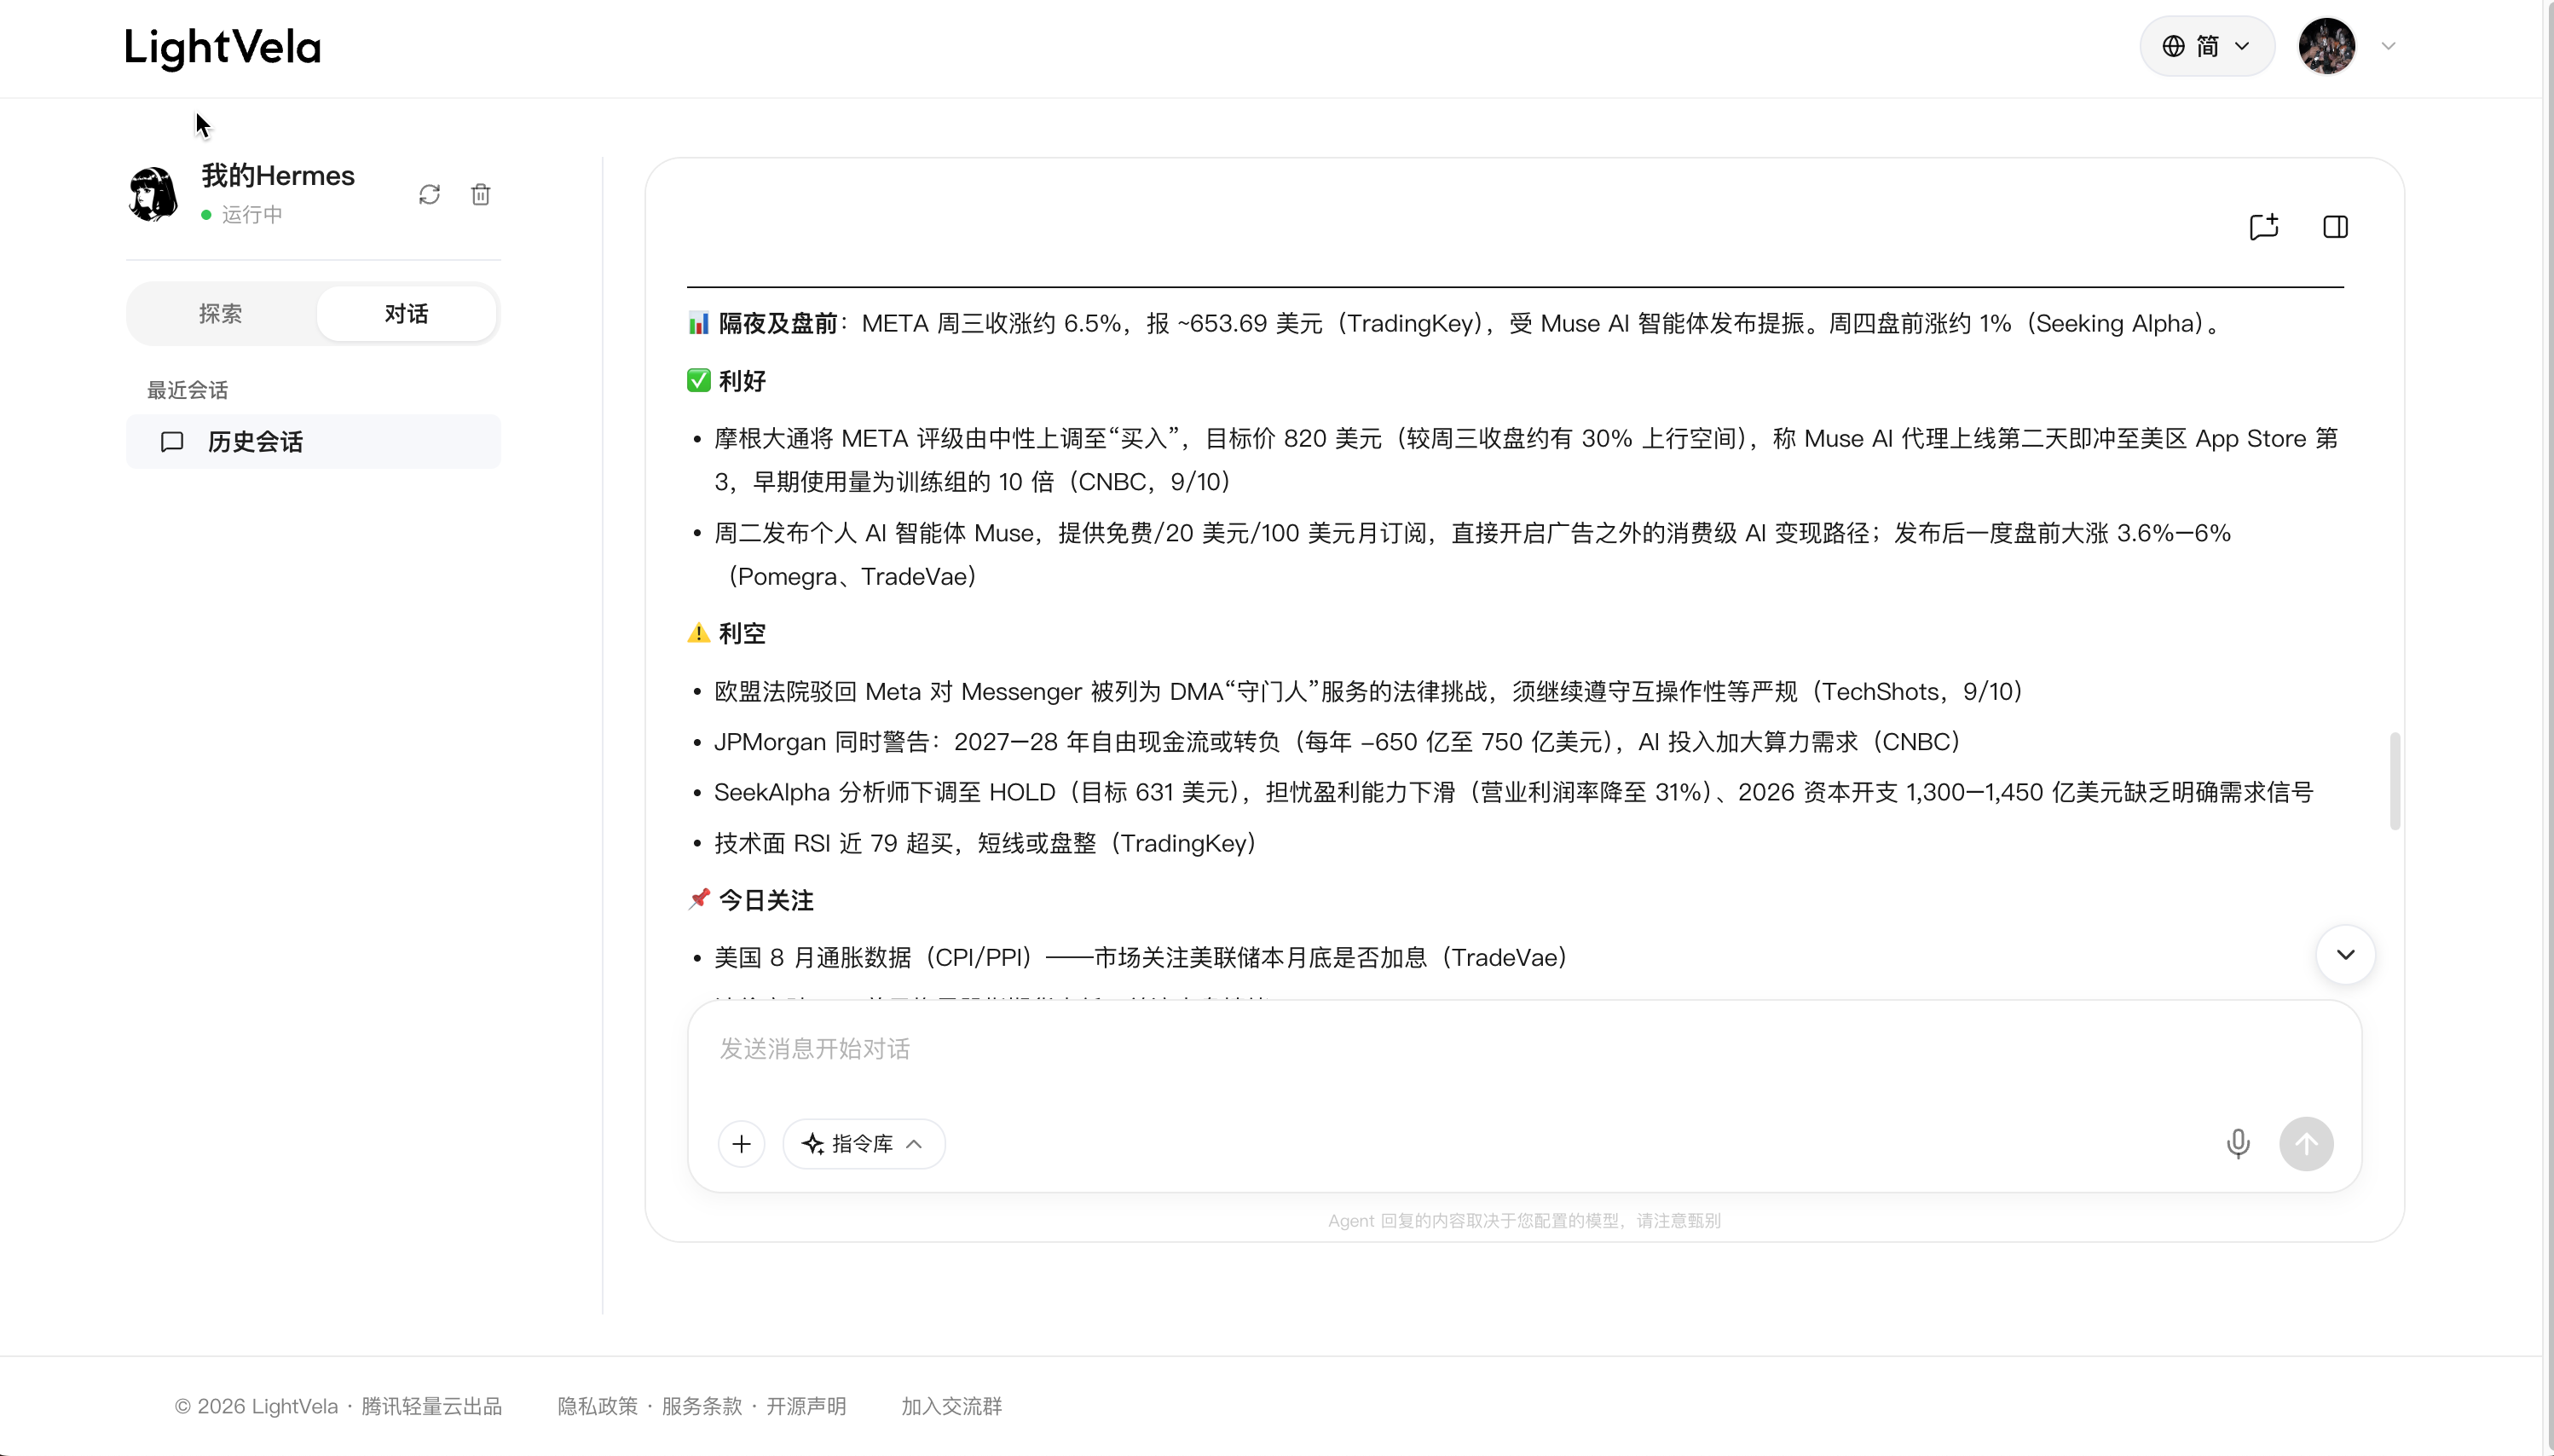The image size is (2554, 1456).
Task: Switch to the 对话 tab
Action: click(x=406, y=313)
